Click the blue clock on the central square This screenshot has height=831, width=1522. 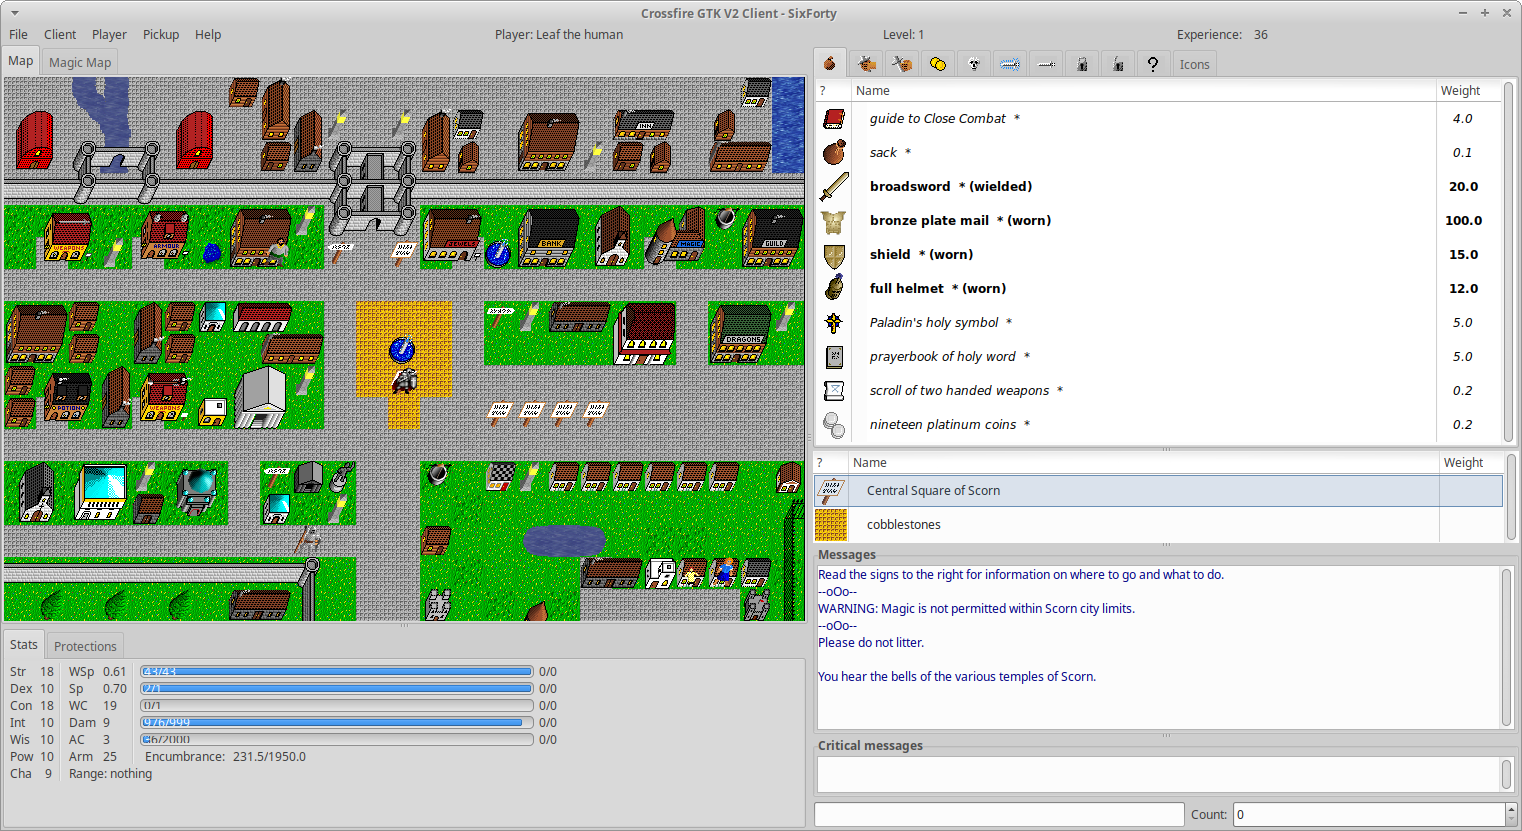pos(402,349)
